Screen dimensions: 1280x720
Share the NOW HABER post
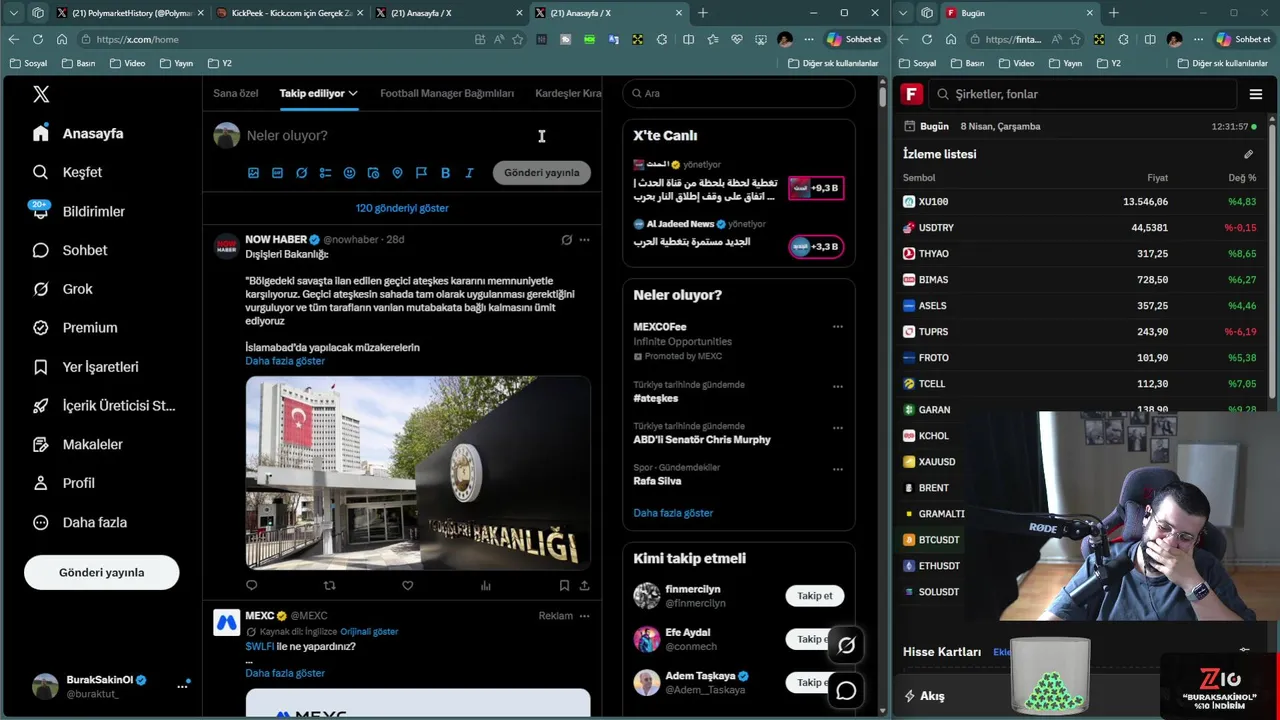[584, 586]
